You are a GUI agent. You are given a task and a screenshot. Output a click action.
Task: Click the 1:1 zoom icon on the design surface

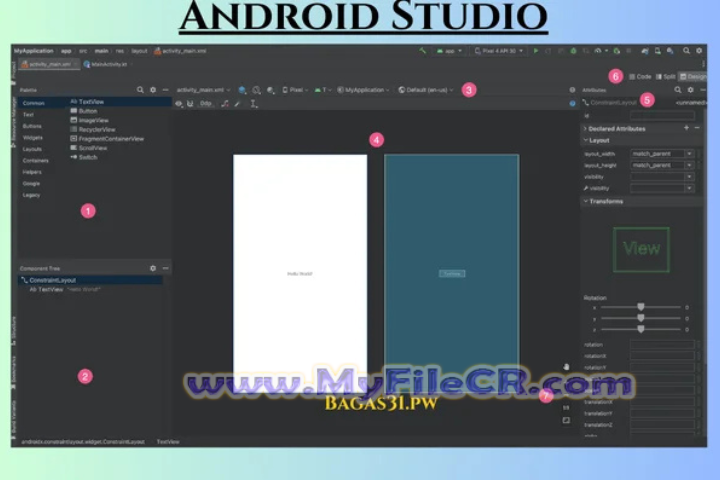click(566, 407)
